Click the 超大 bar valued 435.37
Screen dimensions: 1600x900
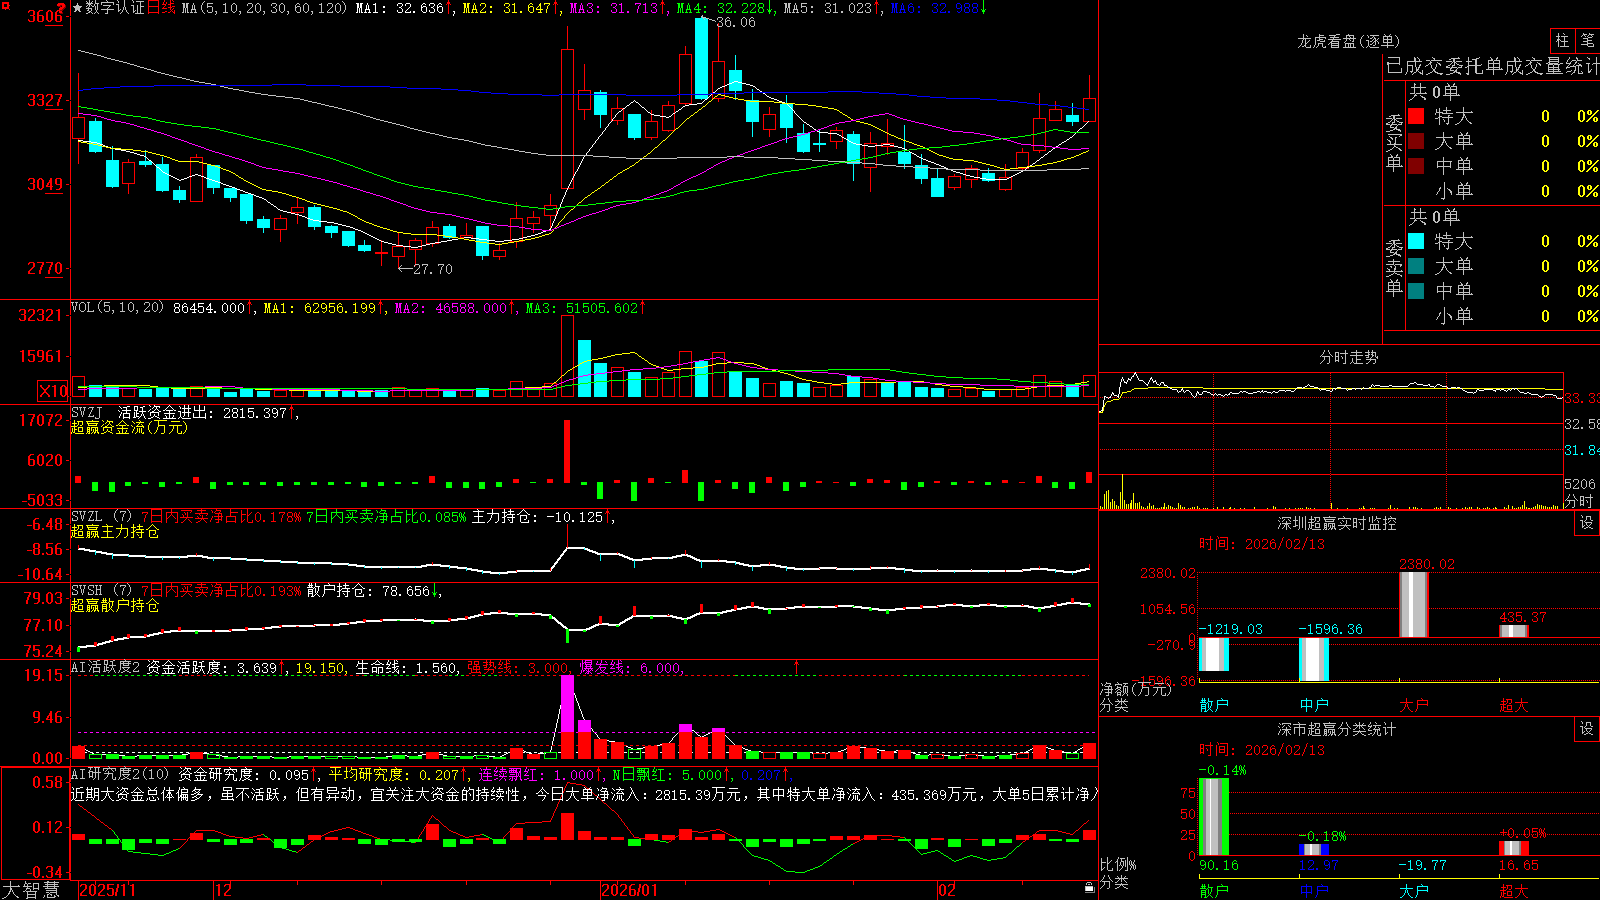1514,631
